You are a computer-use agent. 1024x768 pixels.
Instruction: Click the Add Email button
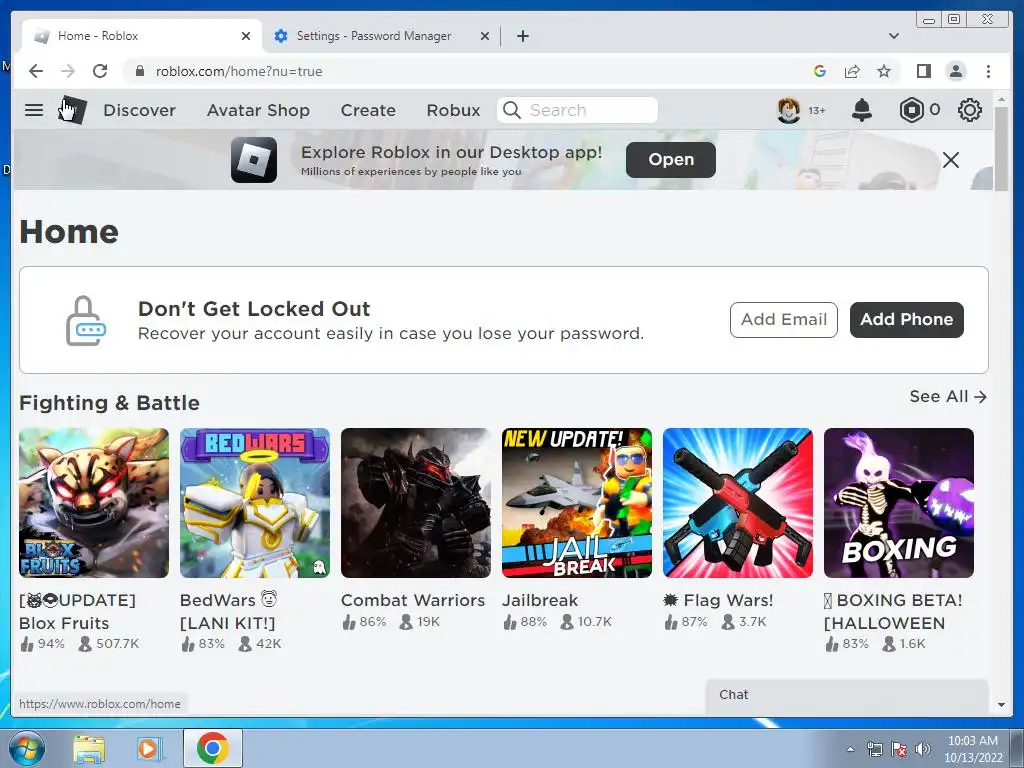click(x=784, y=320)
